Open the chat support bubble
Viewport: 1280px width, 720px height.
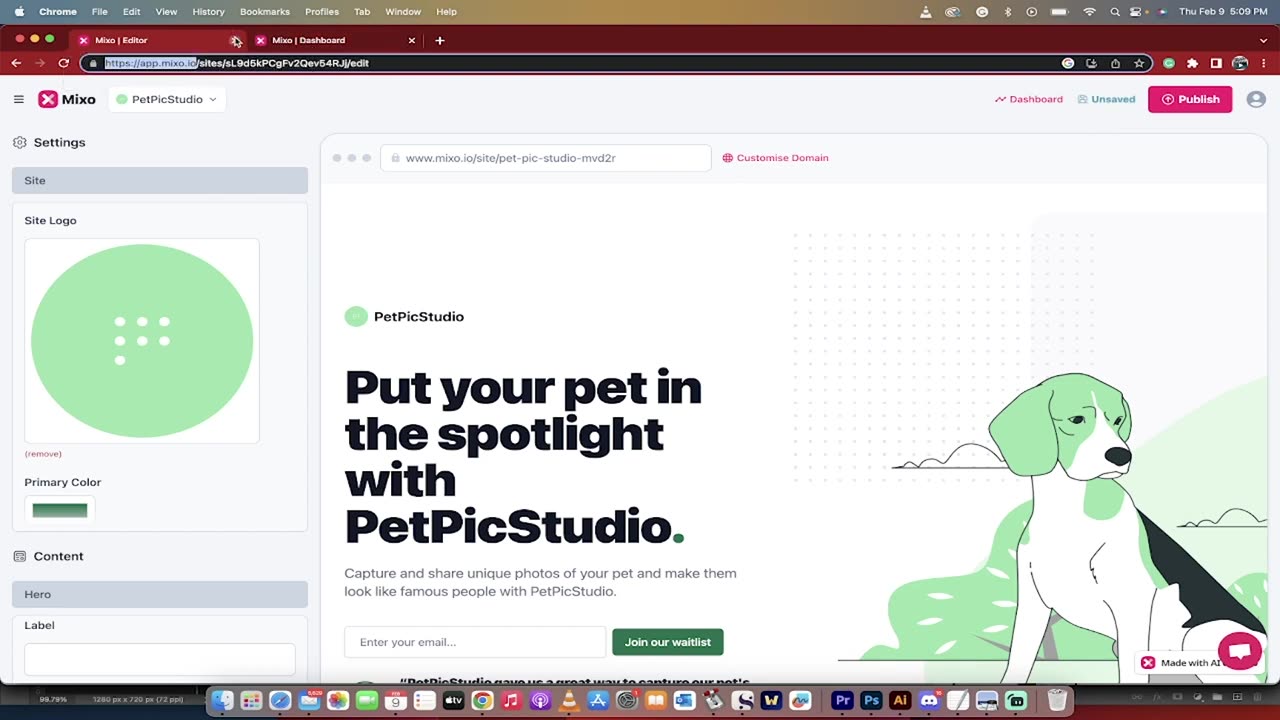1240,651
